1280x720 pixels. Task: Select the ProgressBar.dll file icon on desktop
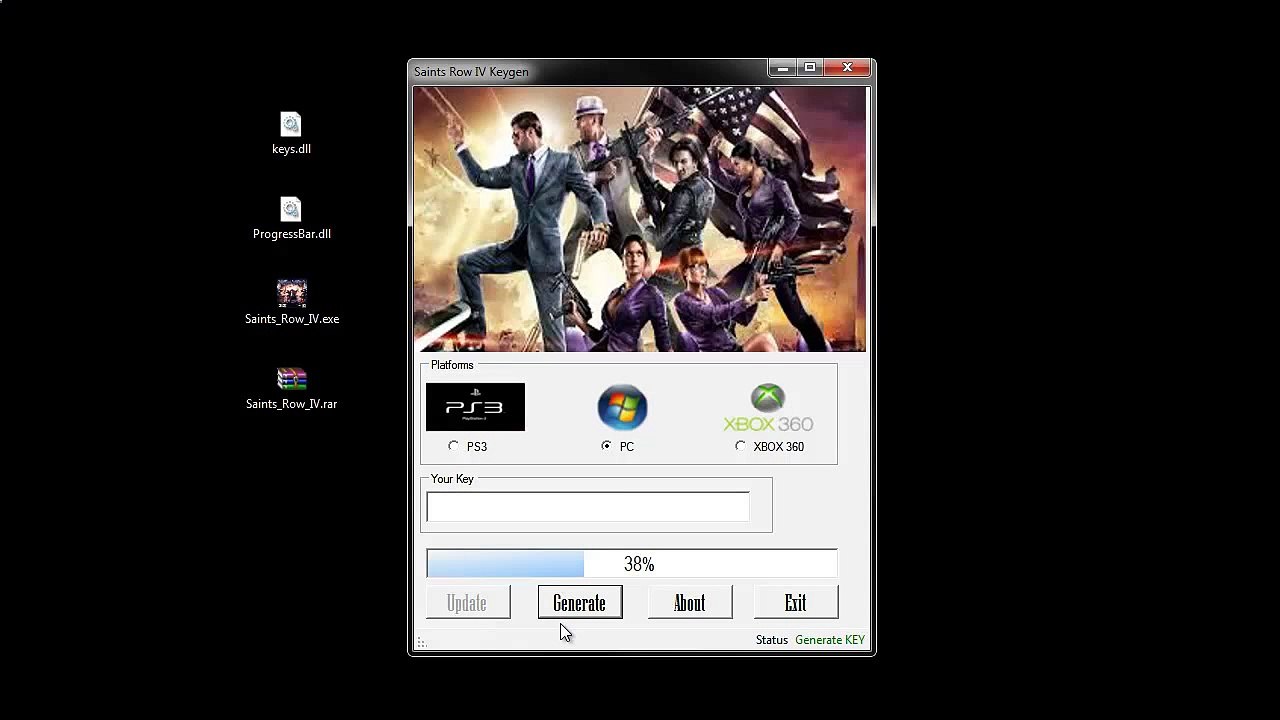(x=291, y=210)
